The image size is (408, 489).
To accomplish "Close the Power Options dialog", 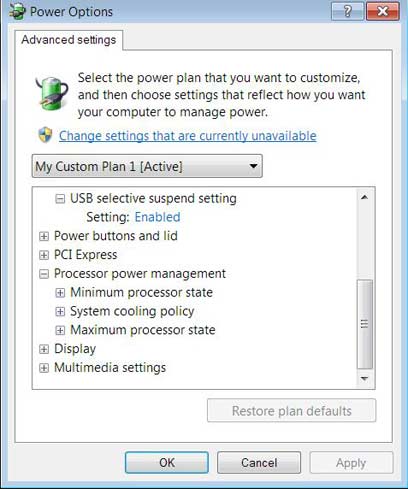I will (383, 11).
